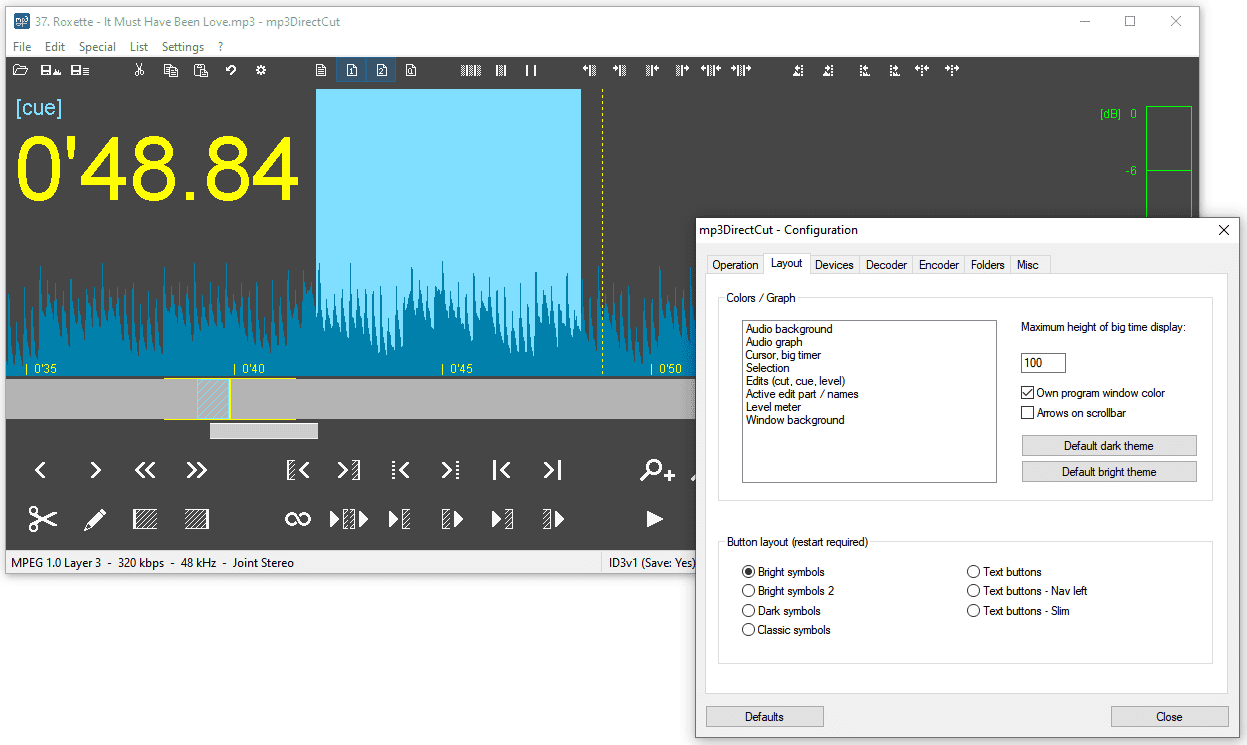Click the document icon numbered 2
Screen dimensions: 1247x745
click(x=381, y=70)
